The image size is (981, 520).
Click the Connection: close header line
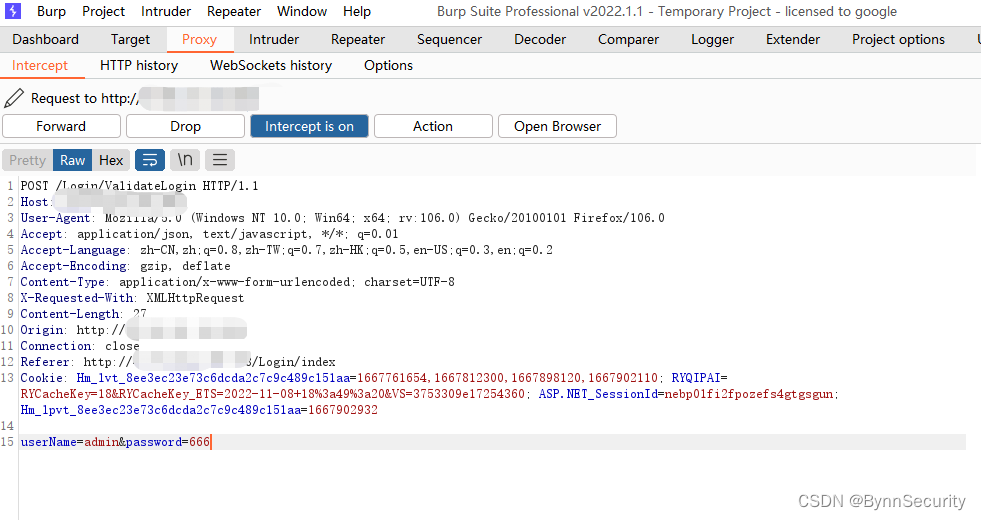[x=80, y=346]
